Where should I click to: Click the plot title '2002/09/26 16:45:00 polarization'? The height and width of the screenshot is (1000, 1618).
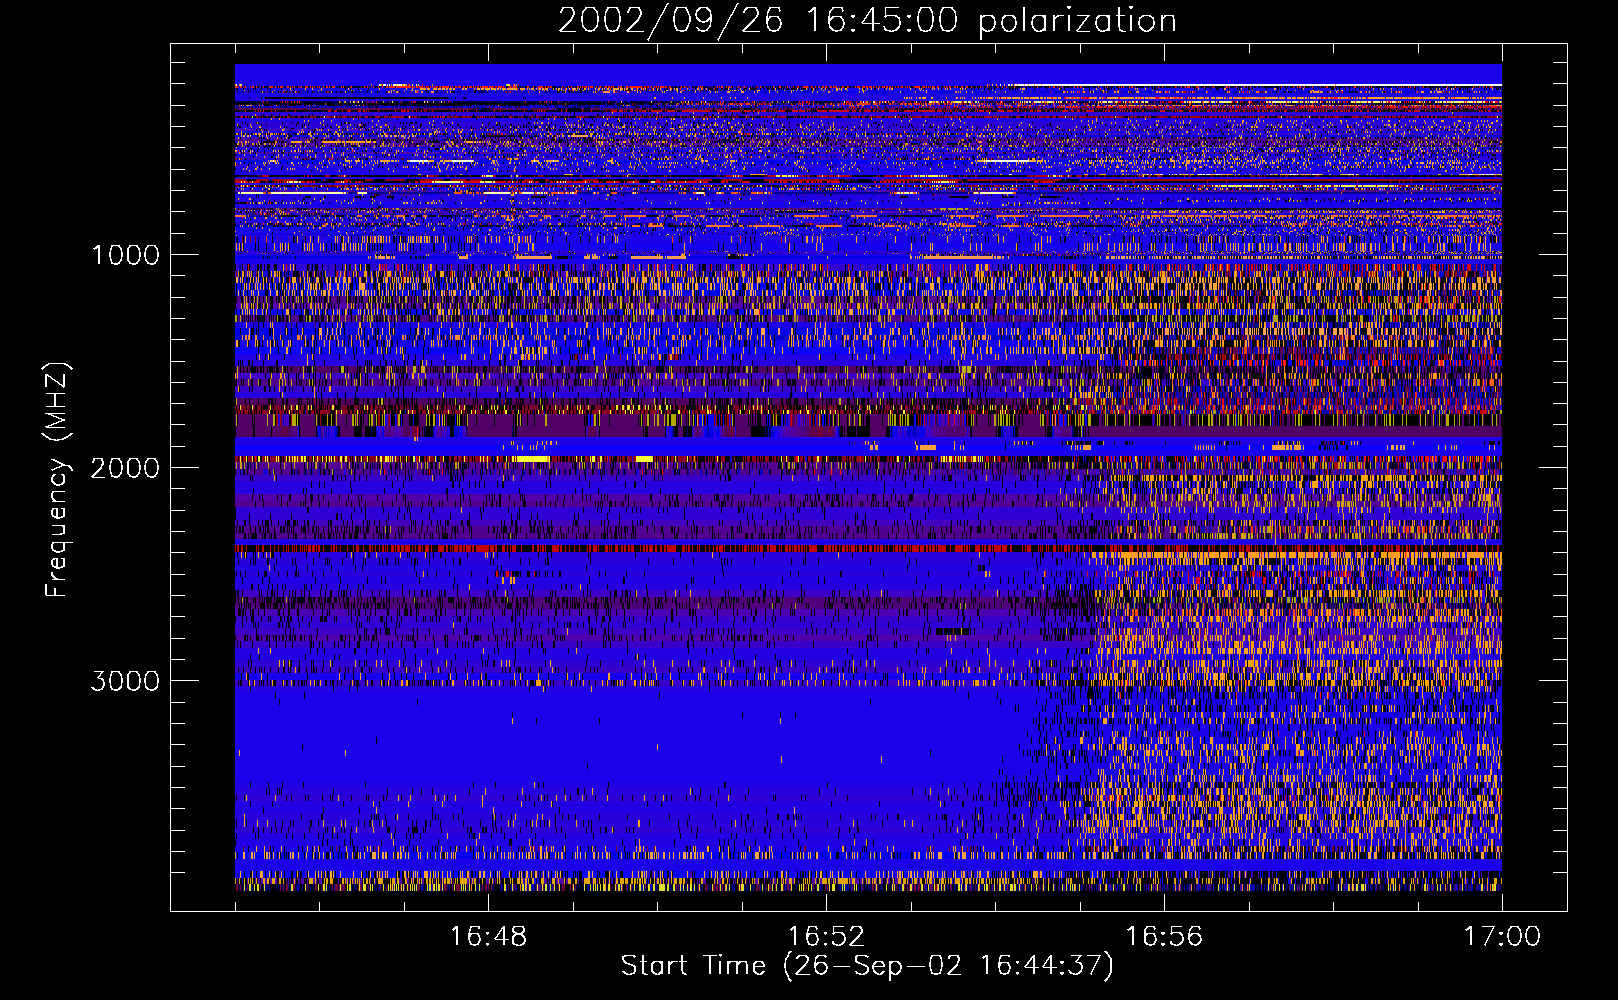[x=867, y=21]
